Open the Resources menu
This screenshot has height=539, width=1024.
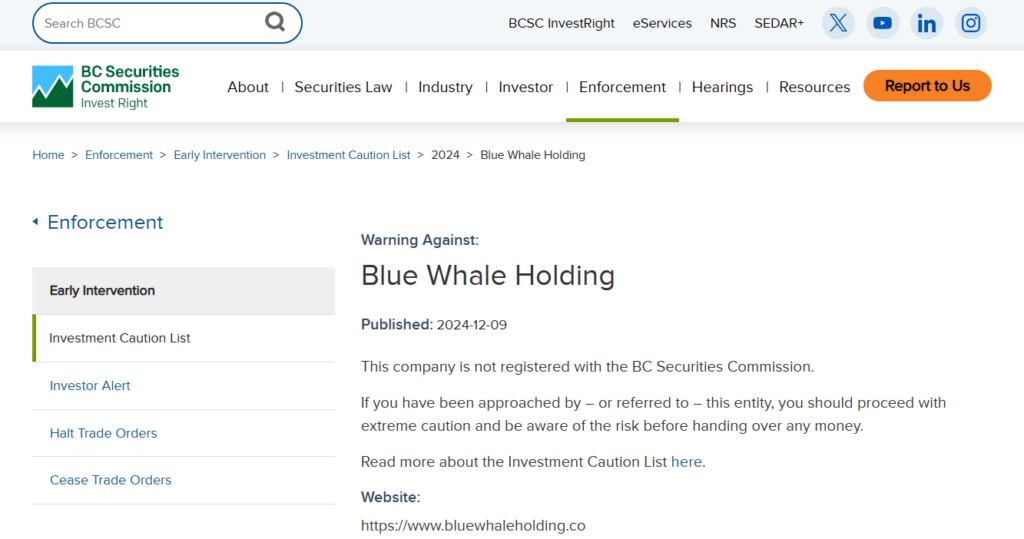[x=814, y=87]
